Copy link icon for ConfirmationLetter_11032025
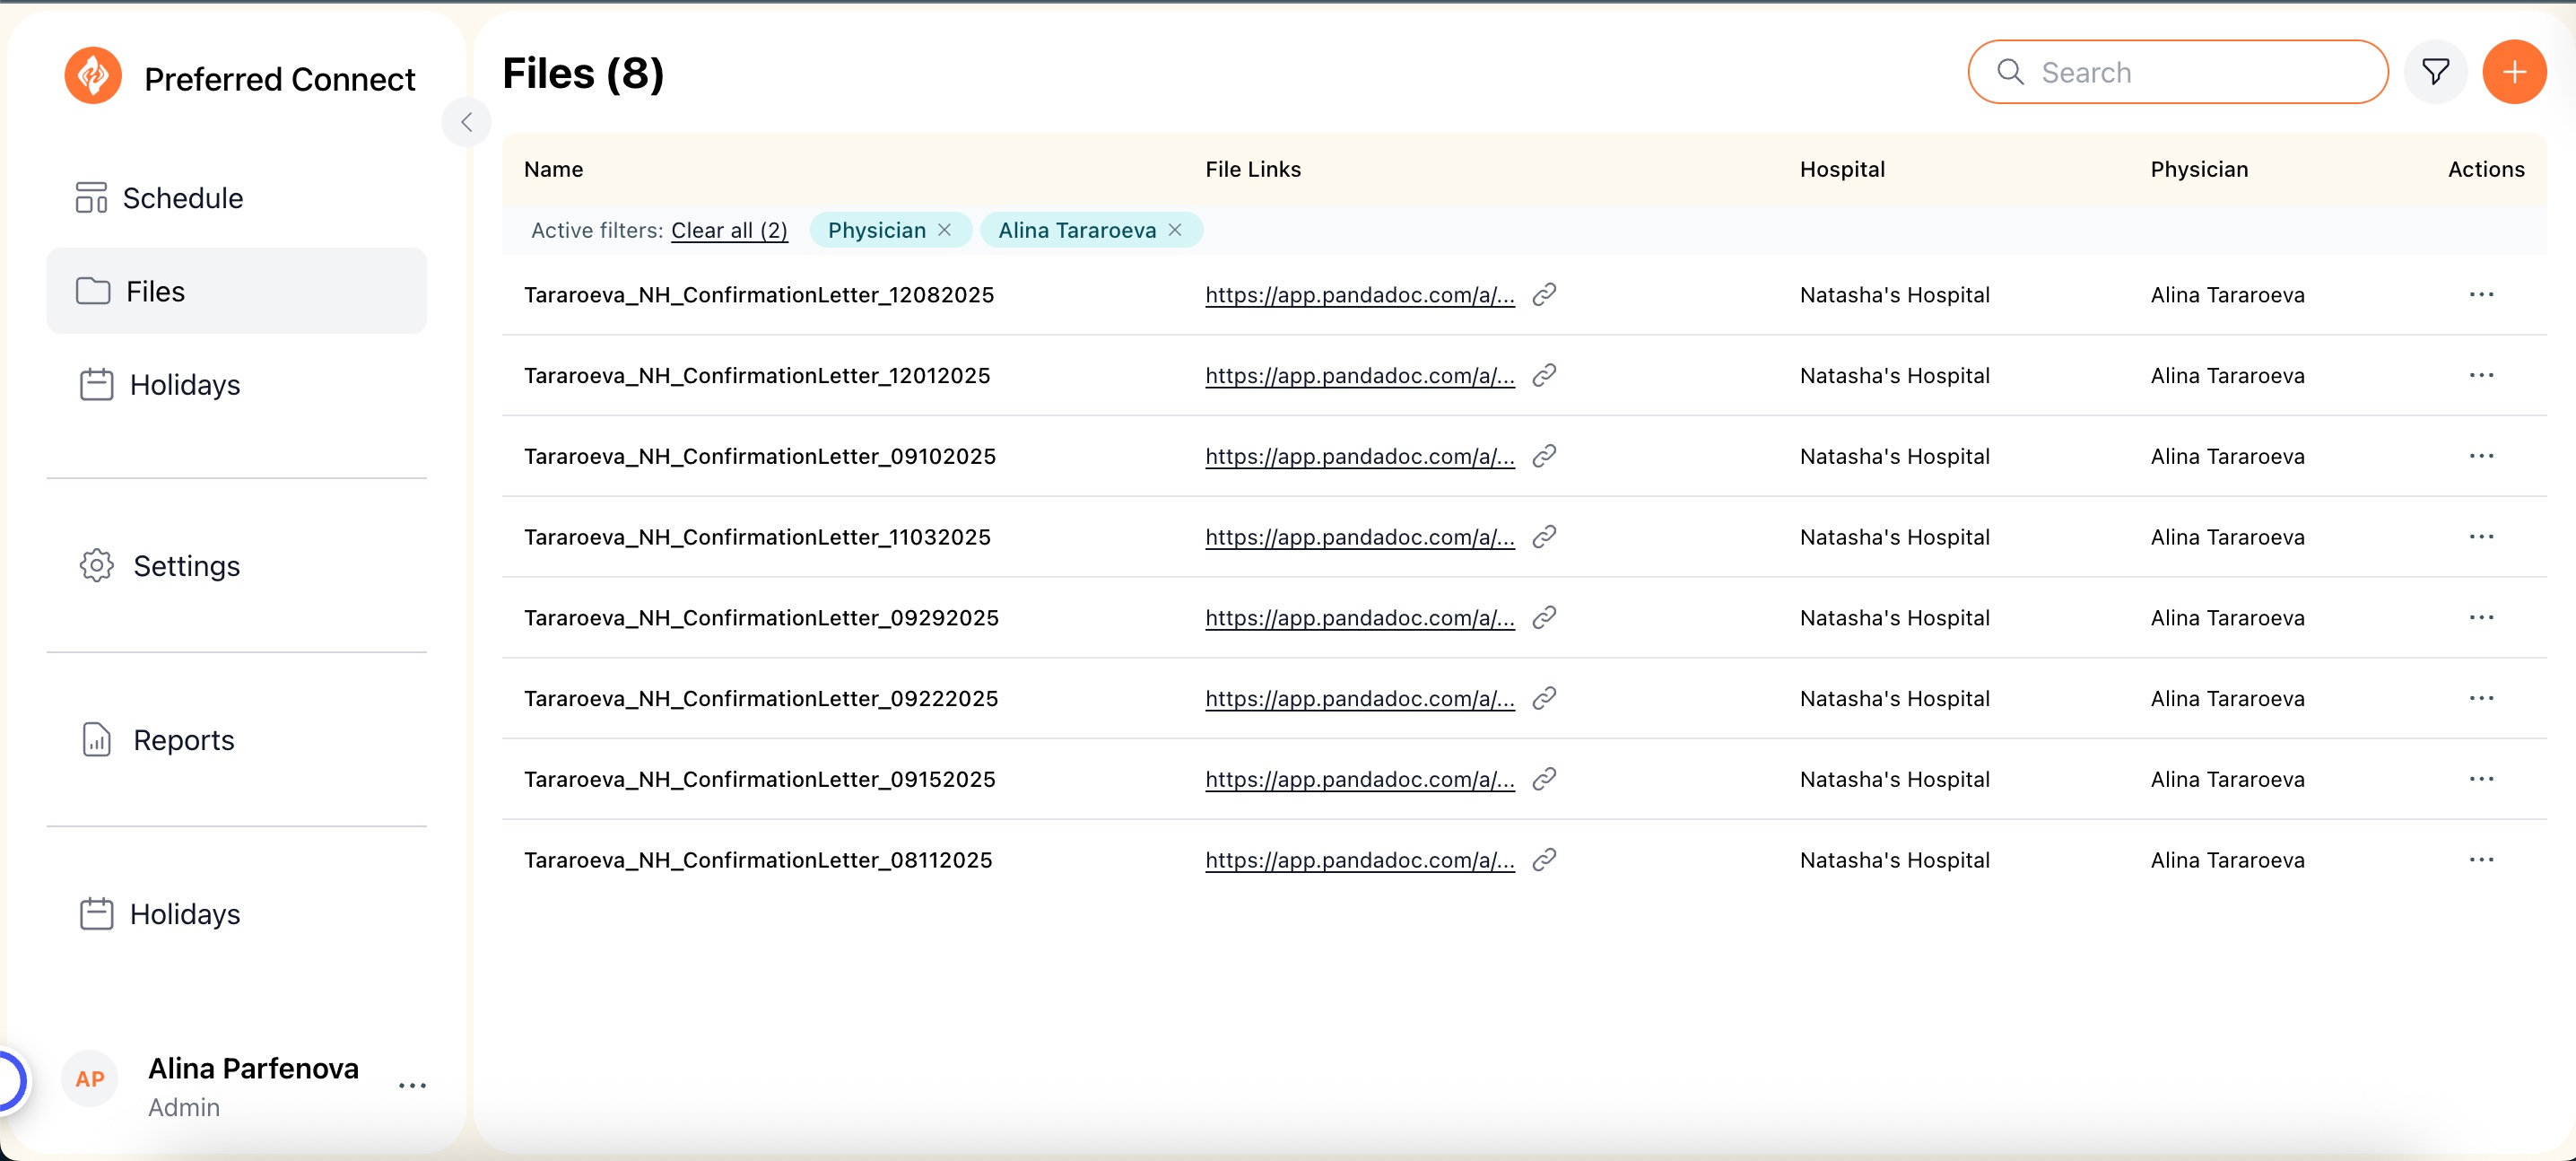 pyautogui.click(x=1544, y=537)
